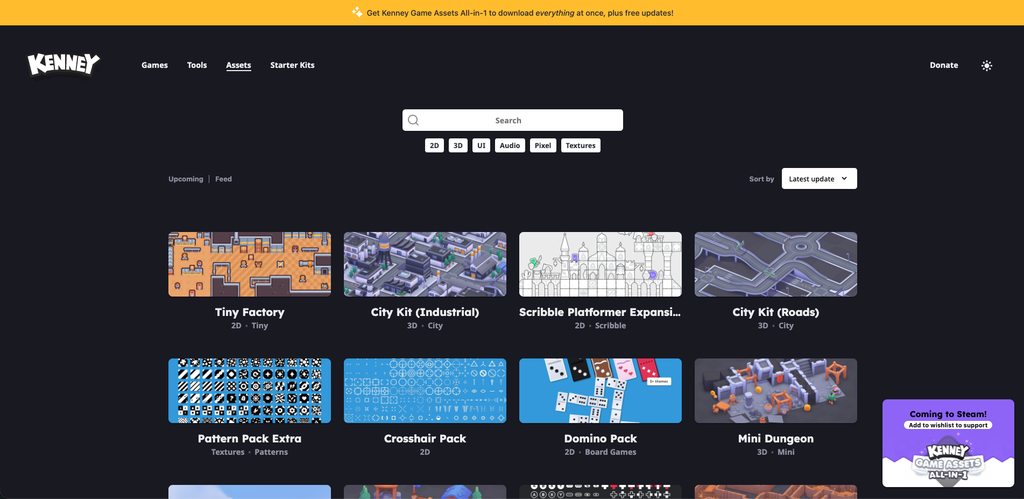Viewport: 1024px width, 499px height.
Task: Select the Pixel filter tag
Action: point(543,146)
